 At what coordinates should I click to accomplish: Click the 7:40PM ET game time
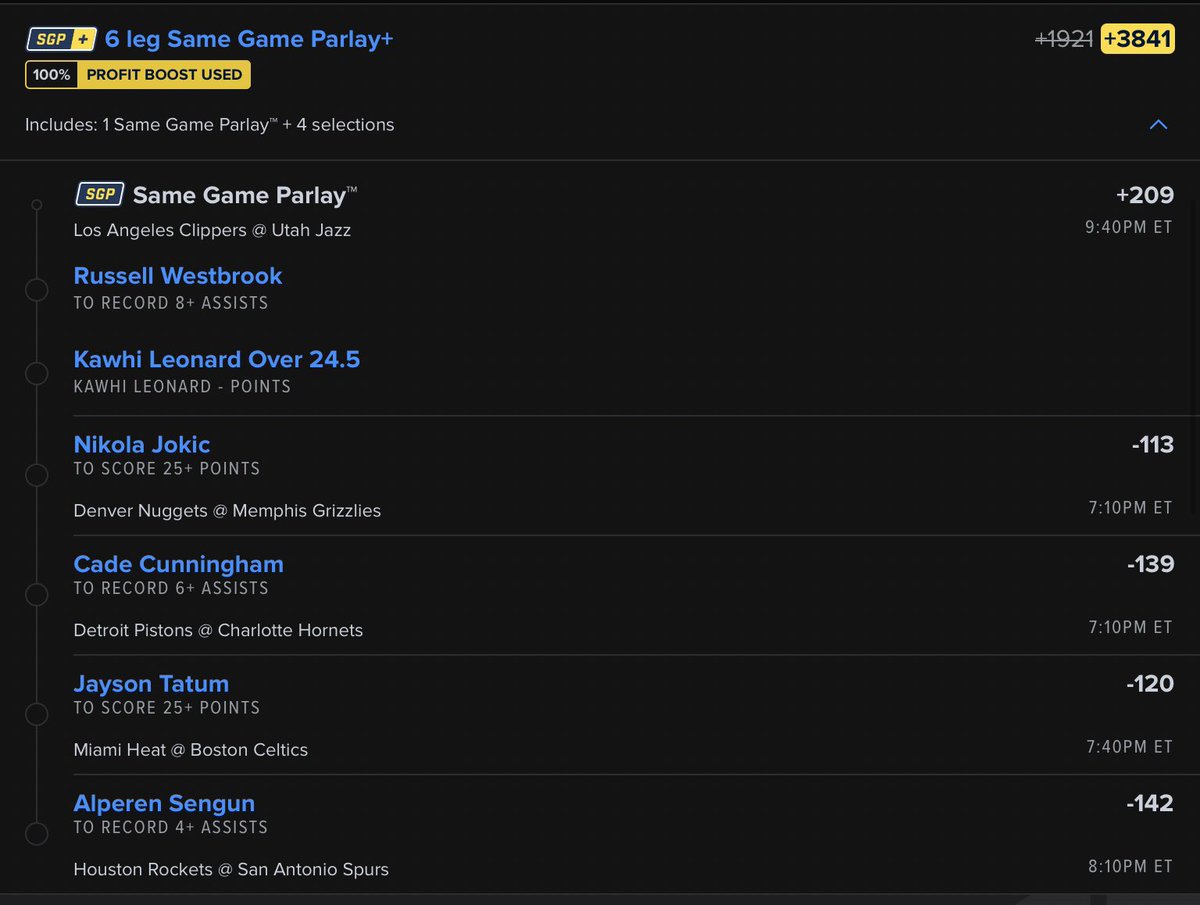pyautogui.click(x=1130, y=746)
